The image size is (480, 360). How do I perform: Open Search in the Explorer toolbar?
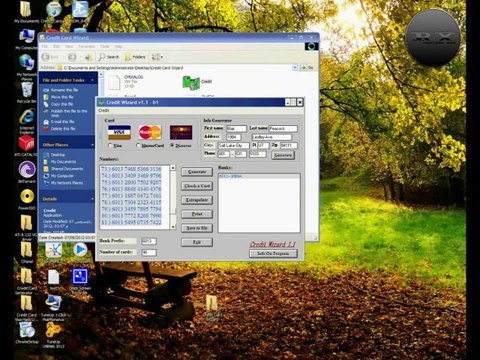[109, 57]
